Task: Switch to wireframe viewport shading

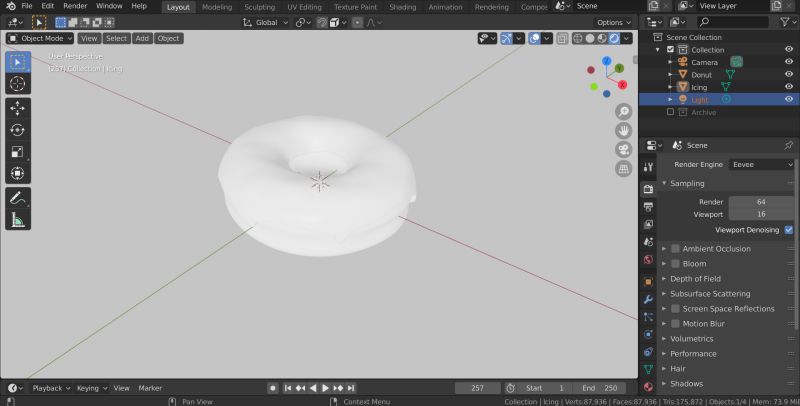Action: pos(578,38)
